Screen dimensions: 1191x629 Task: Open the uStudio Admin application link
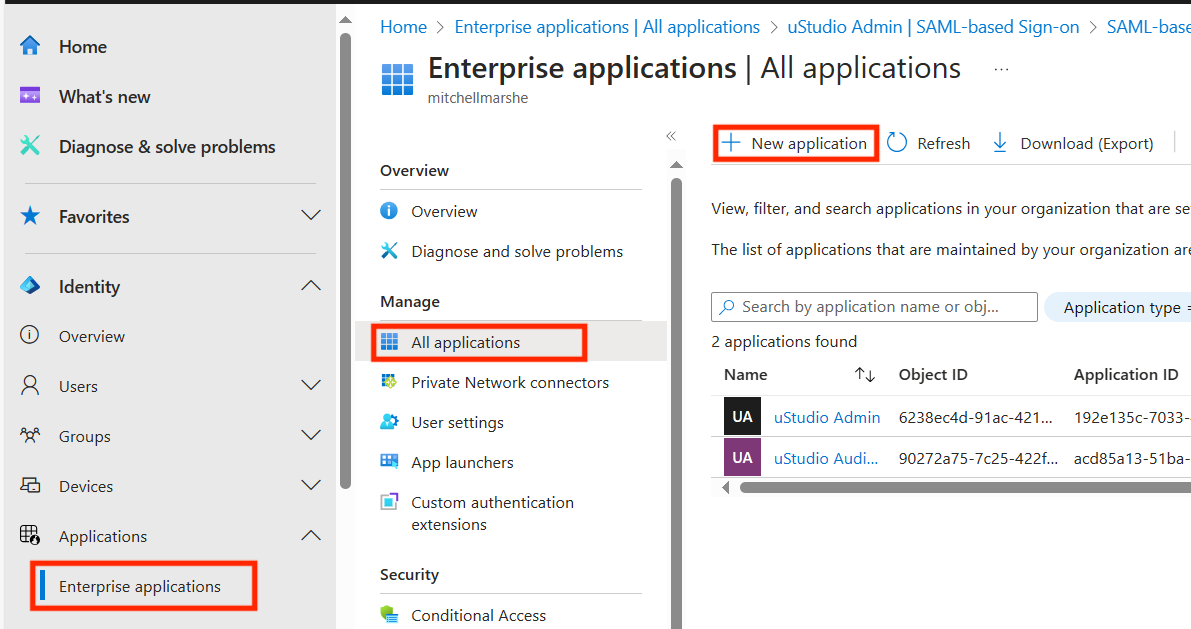pyautogui.click(x=827, y=417)
